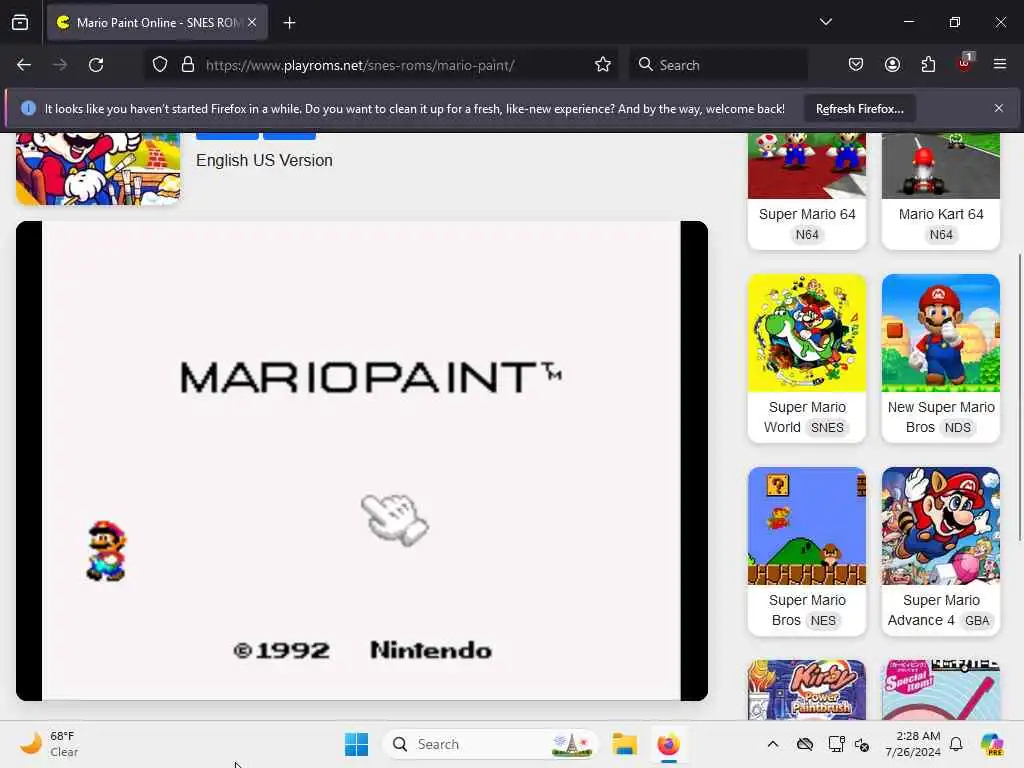Screen dimensions: 1024x768
Task: Open Kirby Power Paintbrush thumbnail
Action: (x=807, y=690)
